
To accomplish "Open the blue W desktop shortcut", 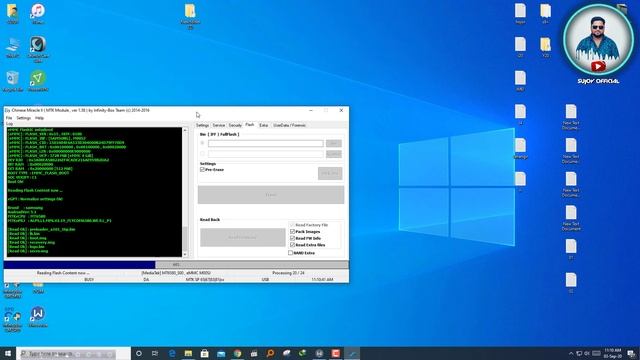I will [x=38, y=317].
